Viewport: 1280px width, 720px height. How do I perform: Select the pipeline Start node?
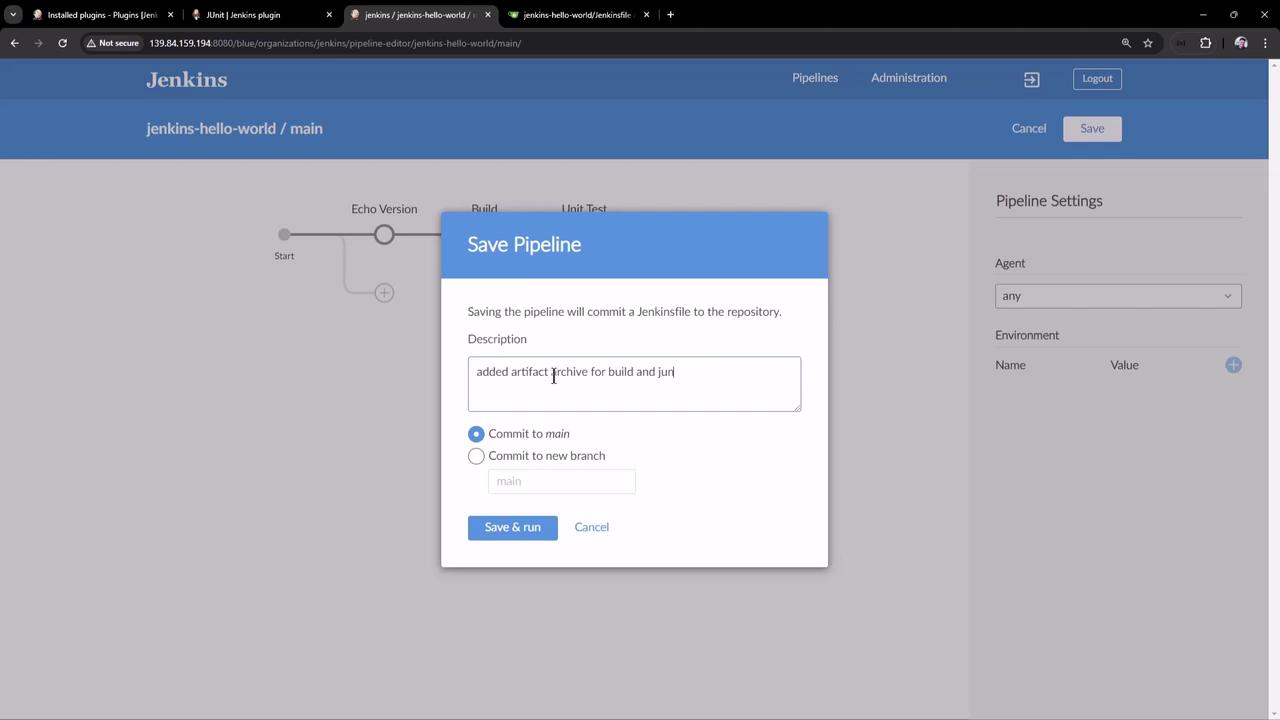click(x=284, y=235)
